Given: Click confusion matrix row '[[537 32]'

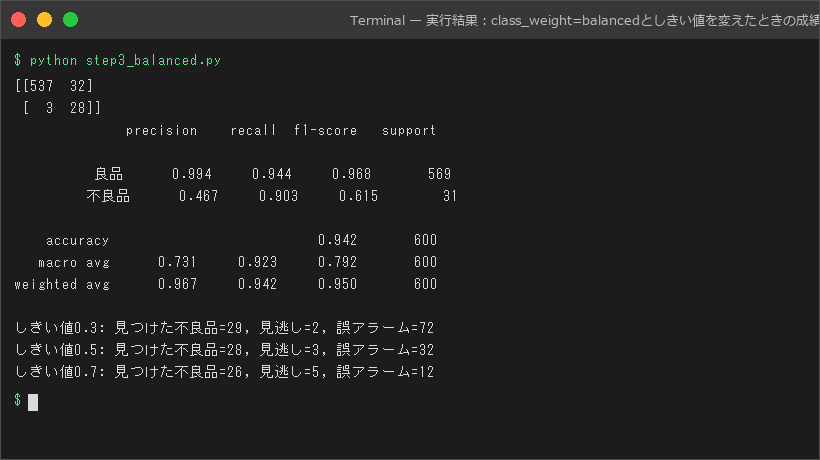Looking at the screenshot, I should (54, 86).
